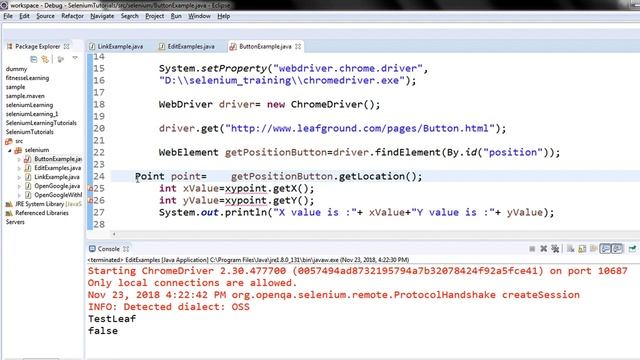This screenshot has height=360, width=640.
Task: Select the dummy project in Package Explorer
Action: tap(16, 69)
